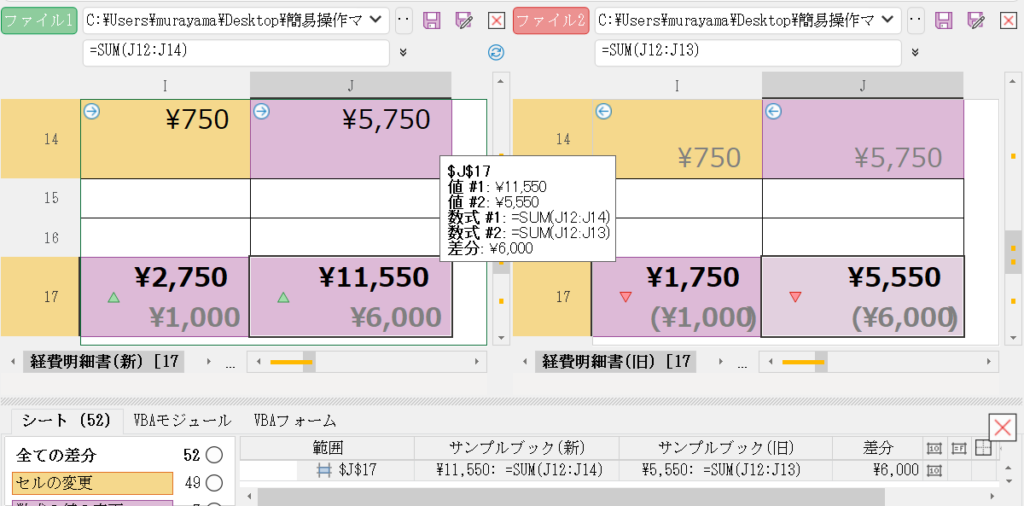
Task: Close File 1 with the red X icon
Action: (x=496, y=20)
